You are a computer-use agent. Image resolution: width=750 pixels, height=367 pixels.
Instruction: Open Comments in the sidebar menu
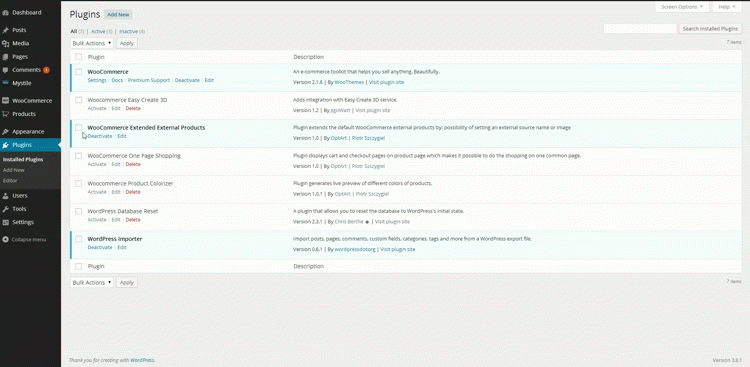click(x=26, y=70)
